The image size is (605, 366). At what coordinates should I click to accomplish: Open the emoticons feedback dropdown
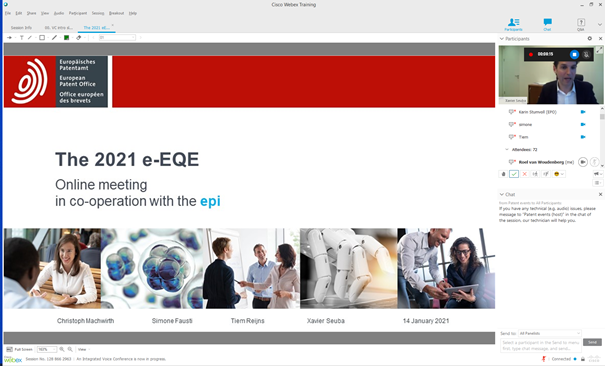click(x=559, y=174)
